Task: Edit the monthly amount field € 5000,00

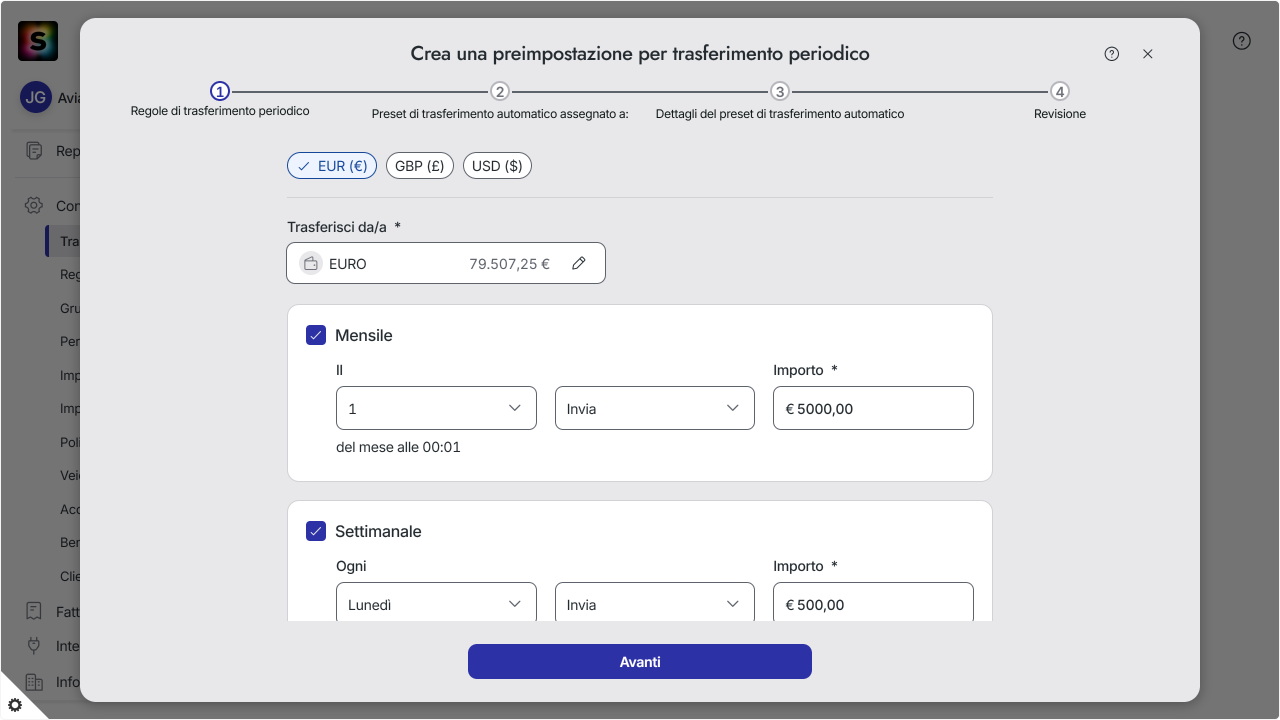Action: (873, 408)
